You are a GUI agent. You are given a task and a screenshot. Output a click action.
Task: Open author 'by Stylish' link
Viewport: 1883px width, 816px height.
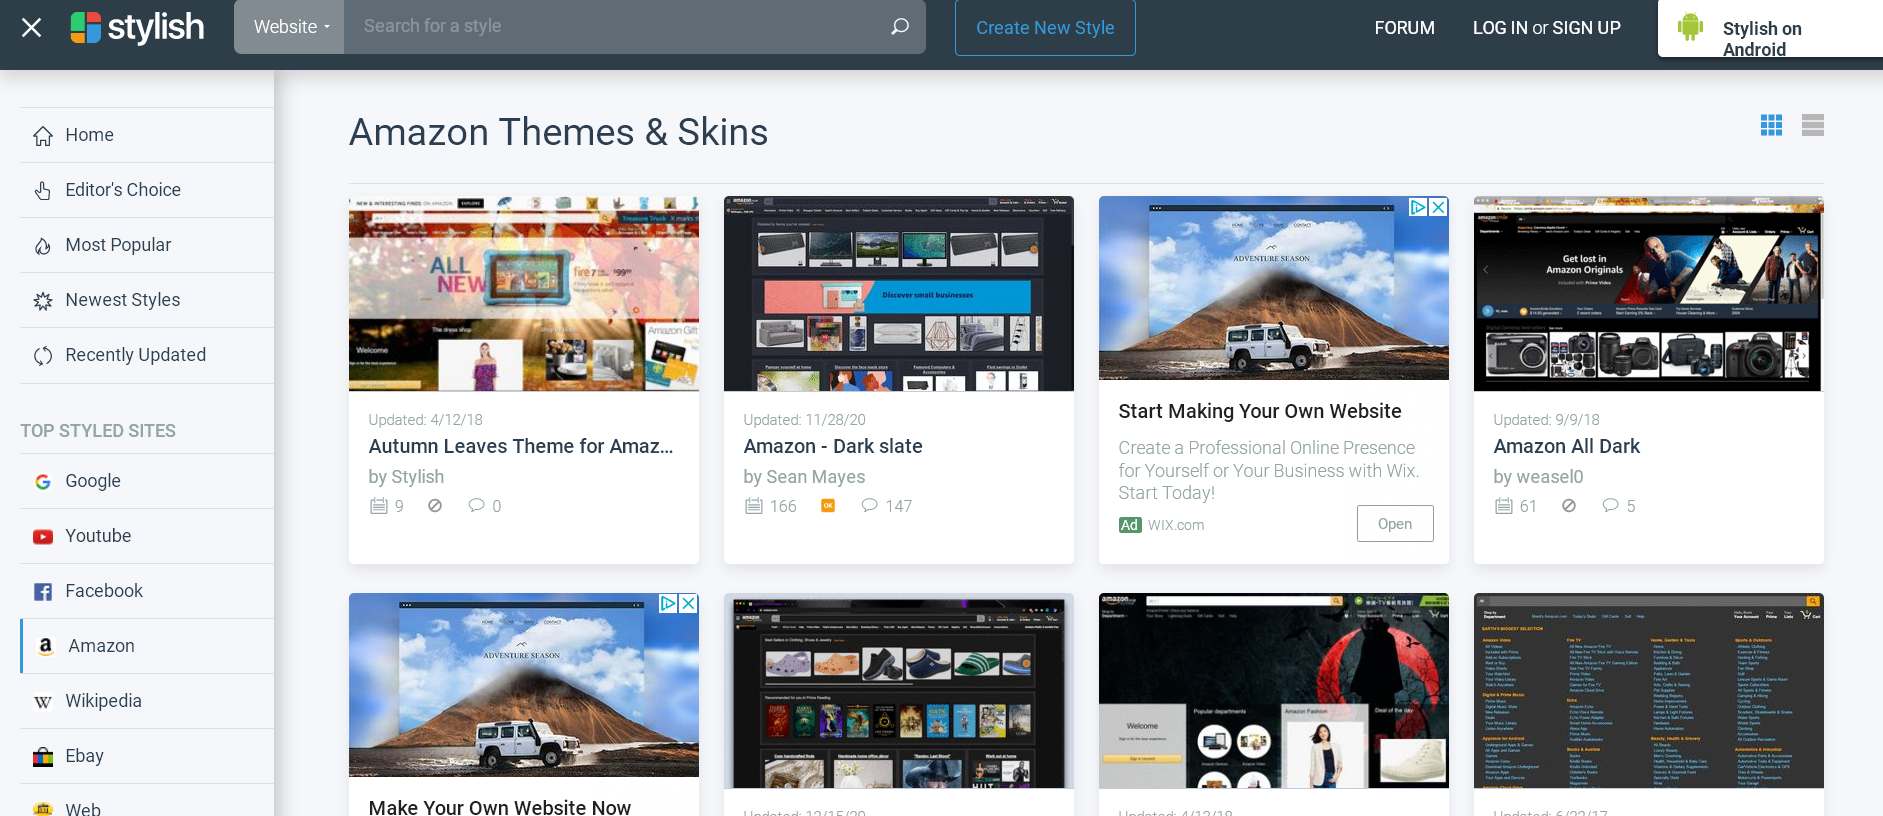(x=406, y=477)
